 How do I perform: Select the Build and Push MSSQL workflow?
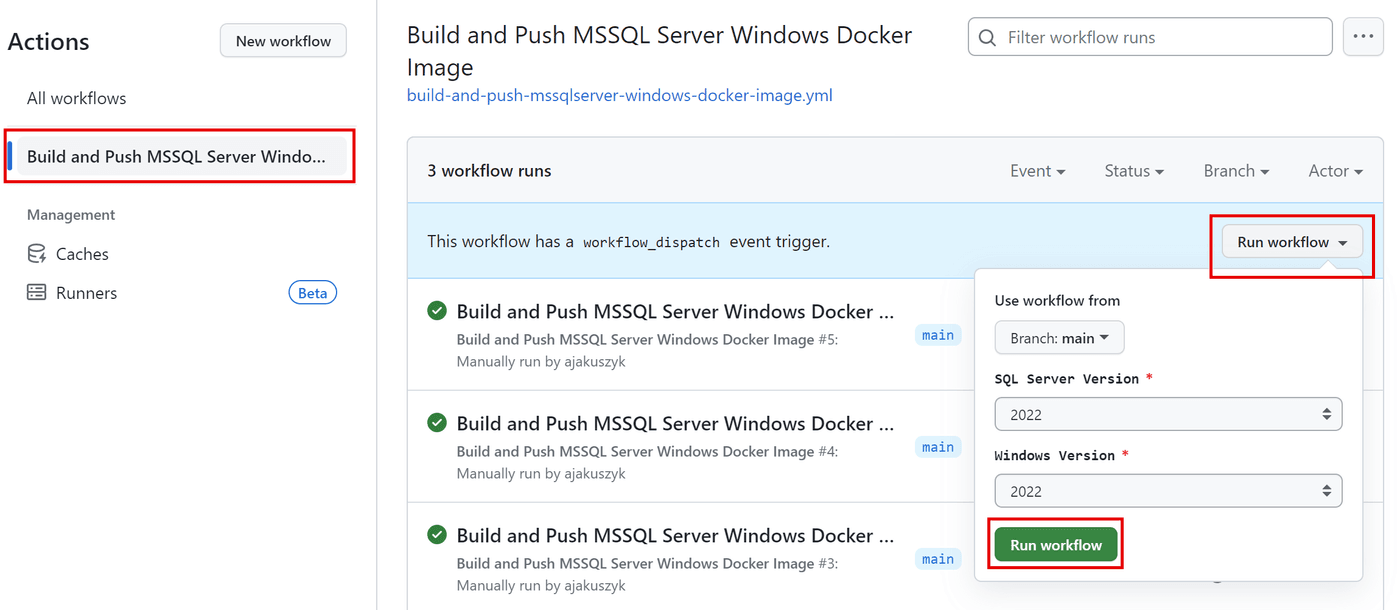(x=178, y=156)
